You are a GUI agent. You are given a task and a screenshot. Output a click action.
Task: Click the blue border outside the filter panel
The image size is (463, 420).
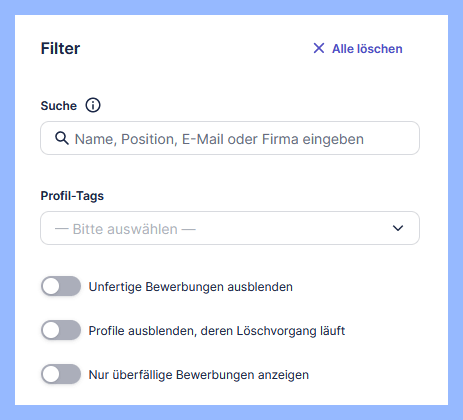231,7
